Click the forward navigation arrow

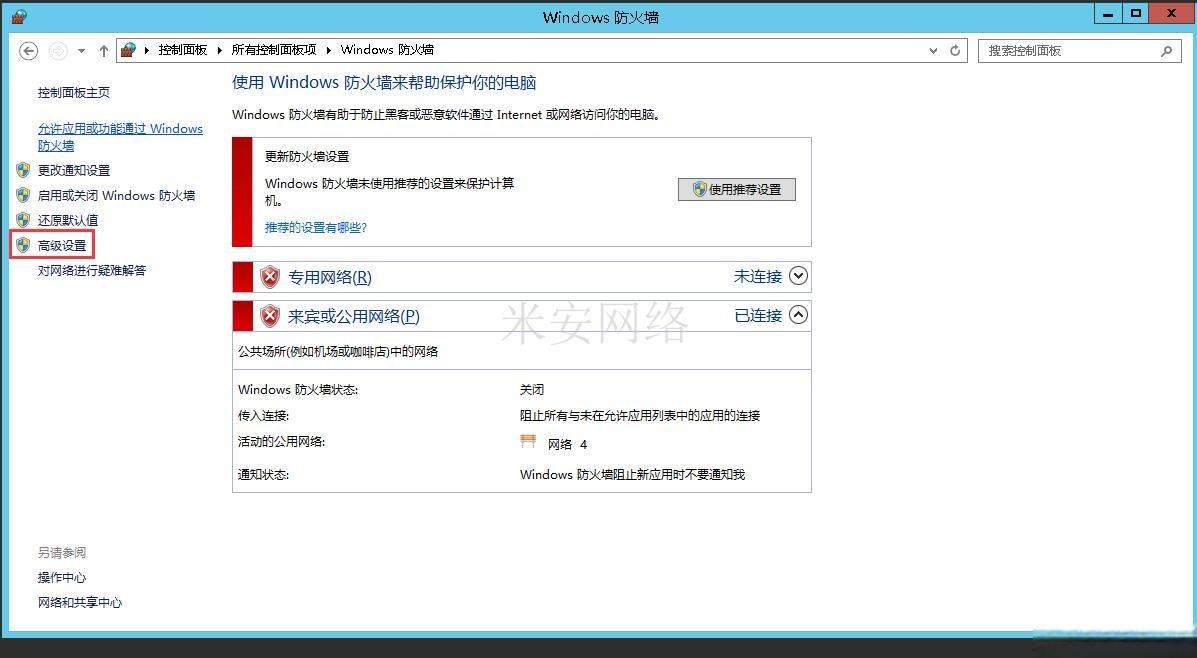[x=58, y=50]
